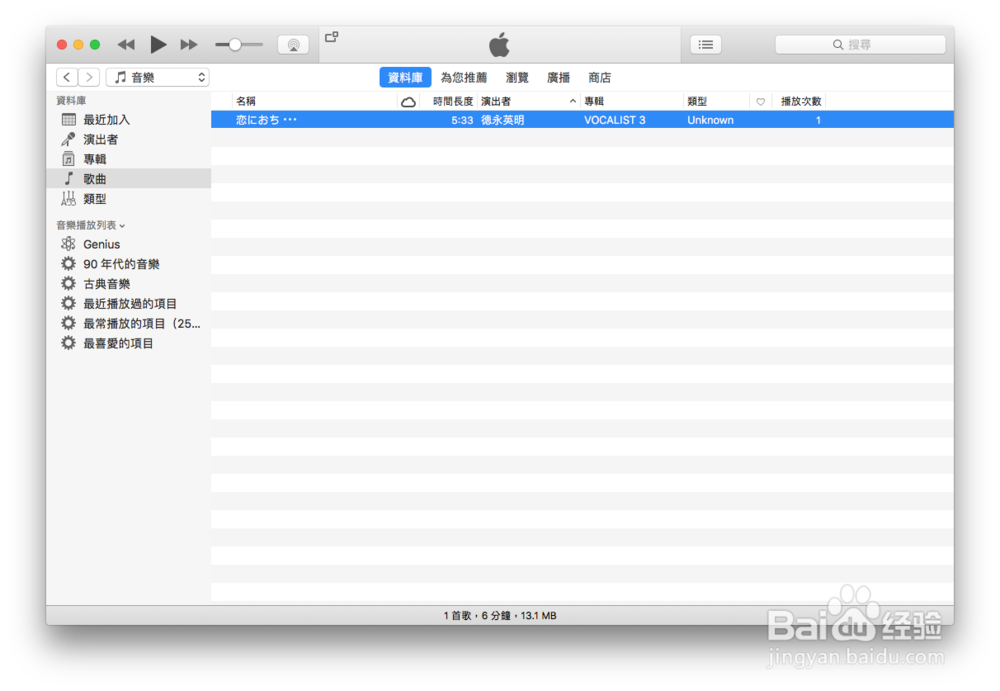Viewport: 1000px width, 691px height.
Task: Open the 廣播 tab
Action: coord(559,77)
